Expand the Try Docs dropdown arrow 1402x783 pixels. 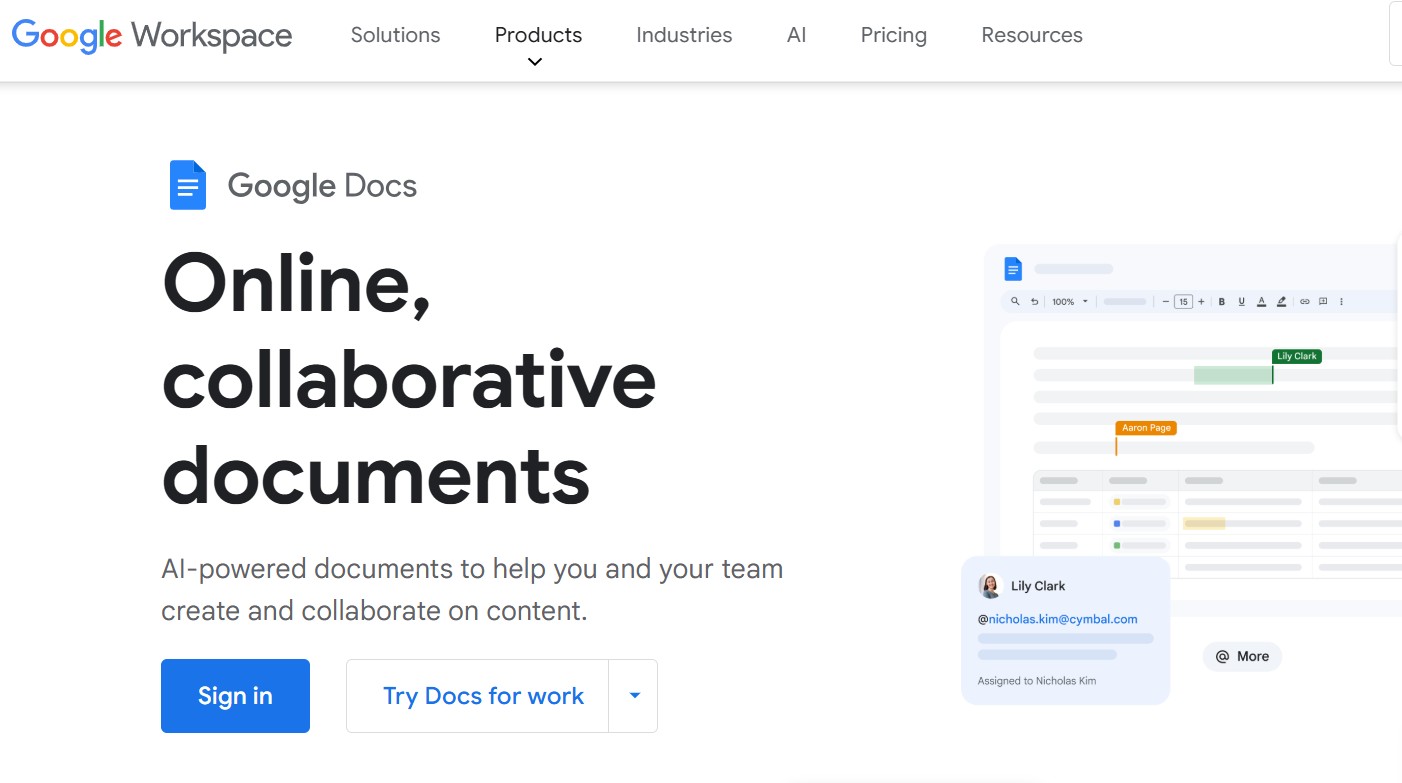(634, 696)
